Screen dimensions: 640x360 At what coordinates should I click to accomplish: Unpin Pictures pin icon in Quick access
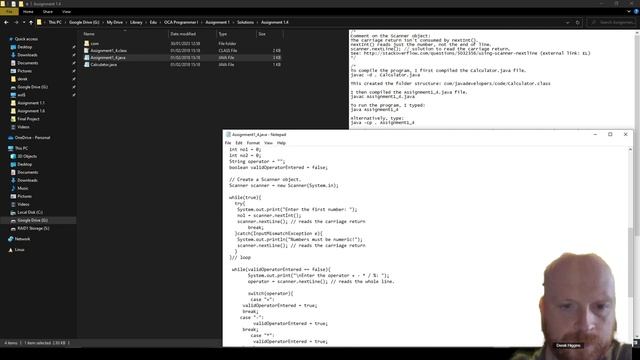point(73,71)
